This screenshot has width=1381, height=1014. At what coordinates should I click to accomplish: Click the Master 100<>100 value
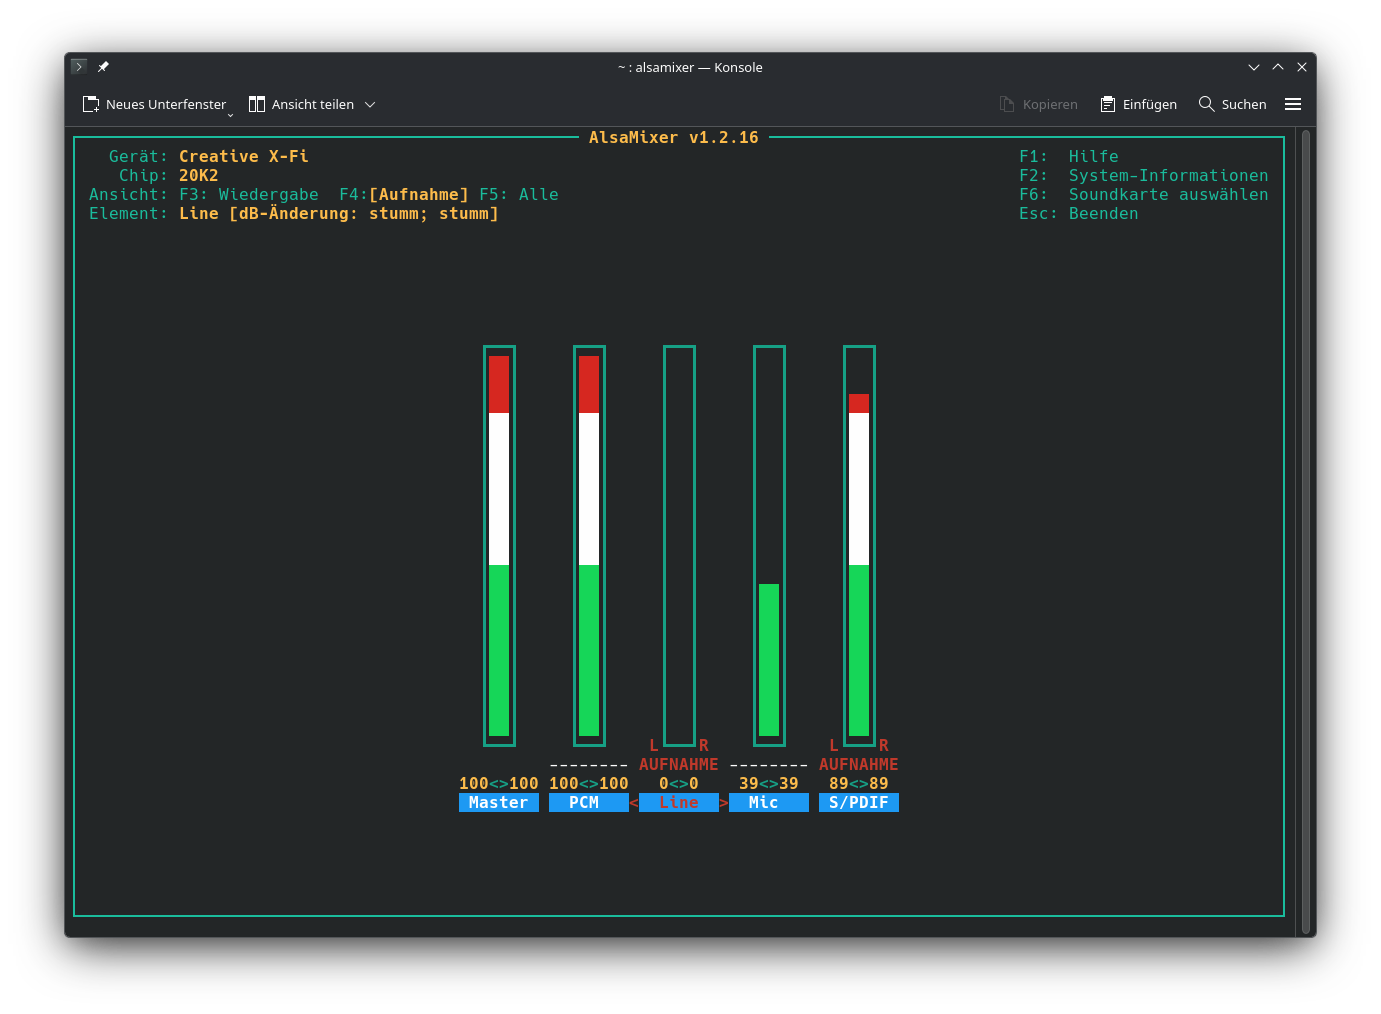[499, 784]
